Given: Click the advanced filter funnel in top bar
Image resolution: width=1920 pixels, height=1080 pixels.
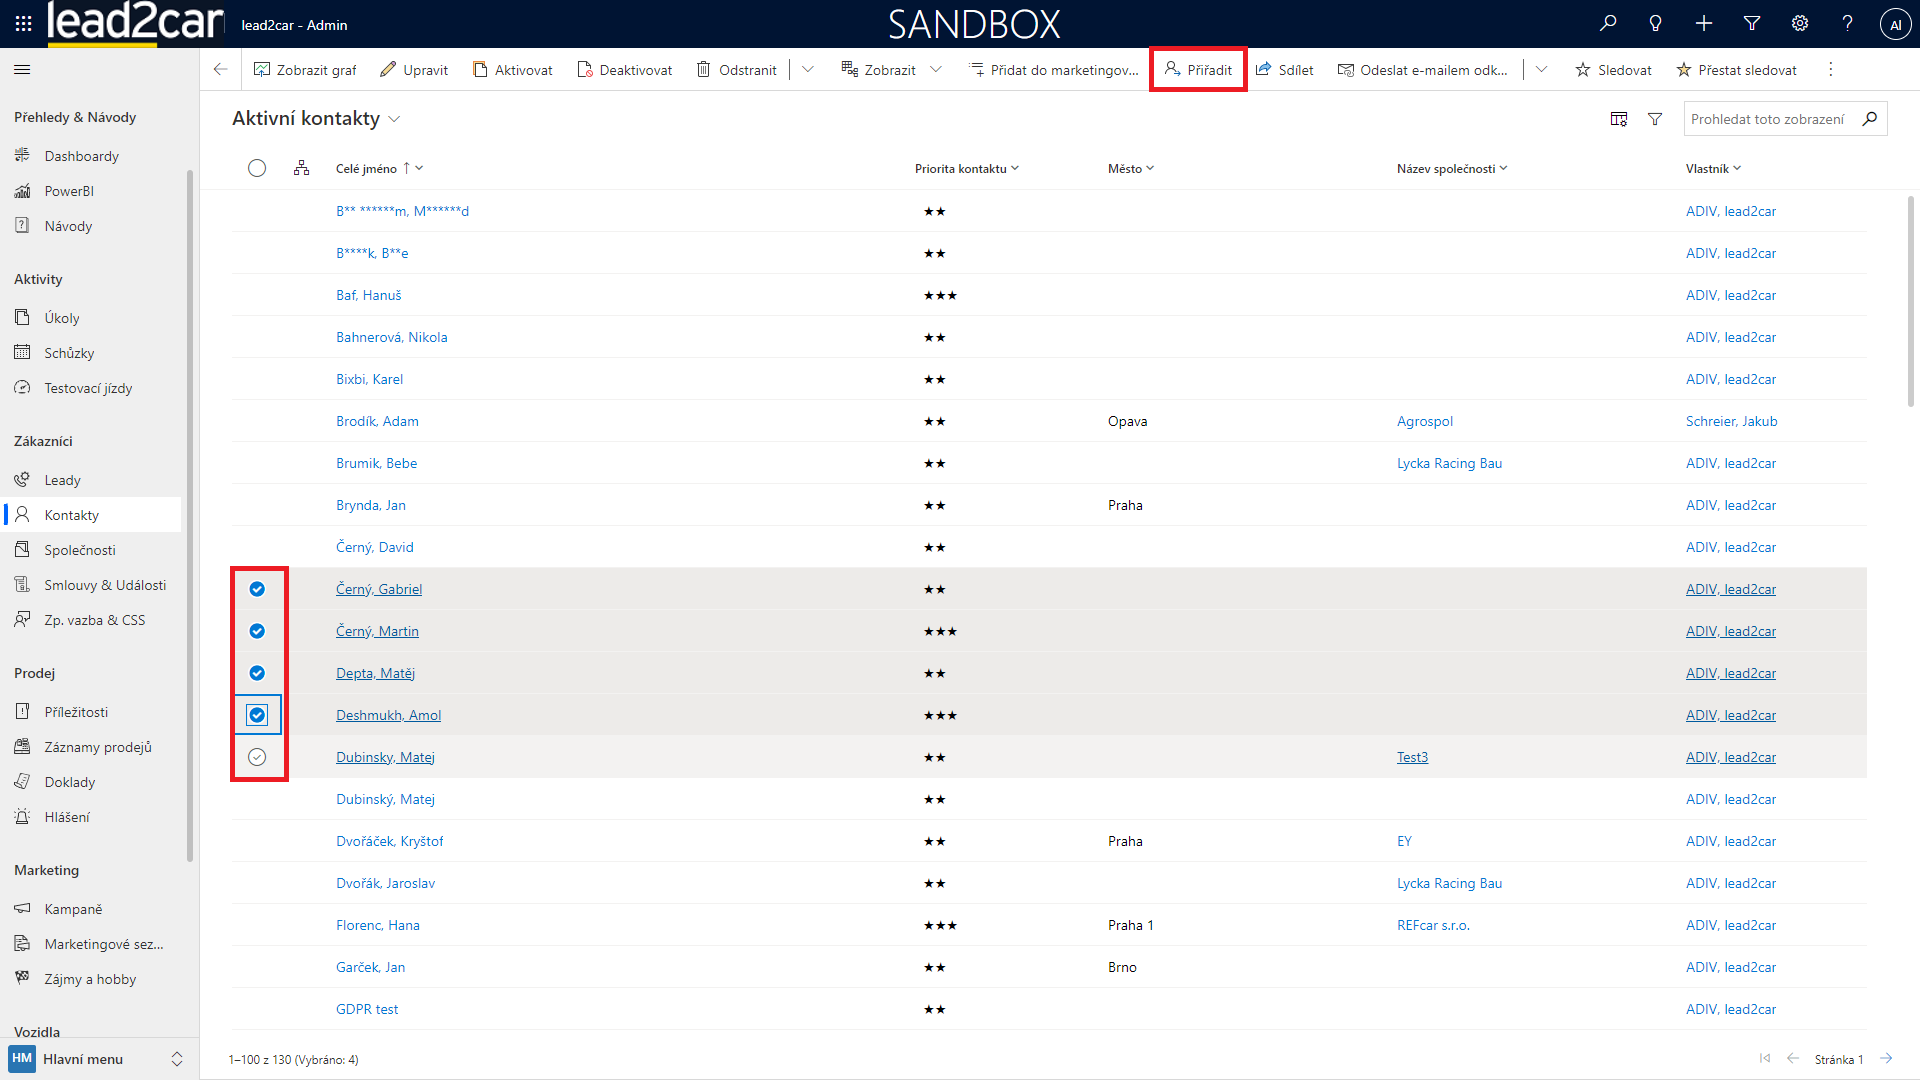Looking at the screenshot, I should [1751, 24].
